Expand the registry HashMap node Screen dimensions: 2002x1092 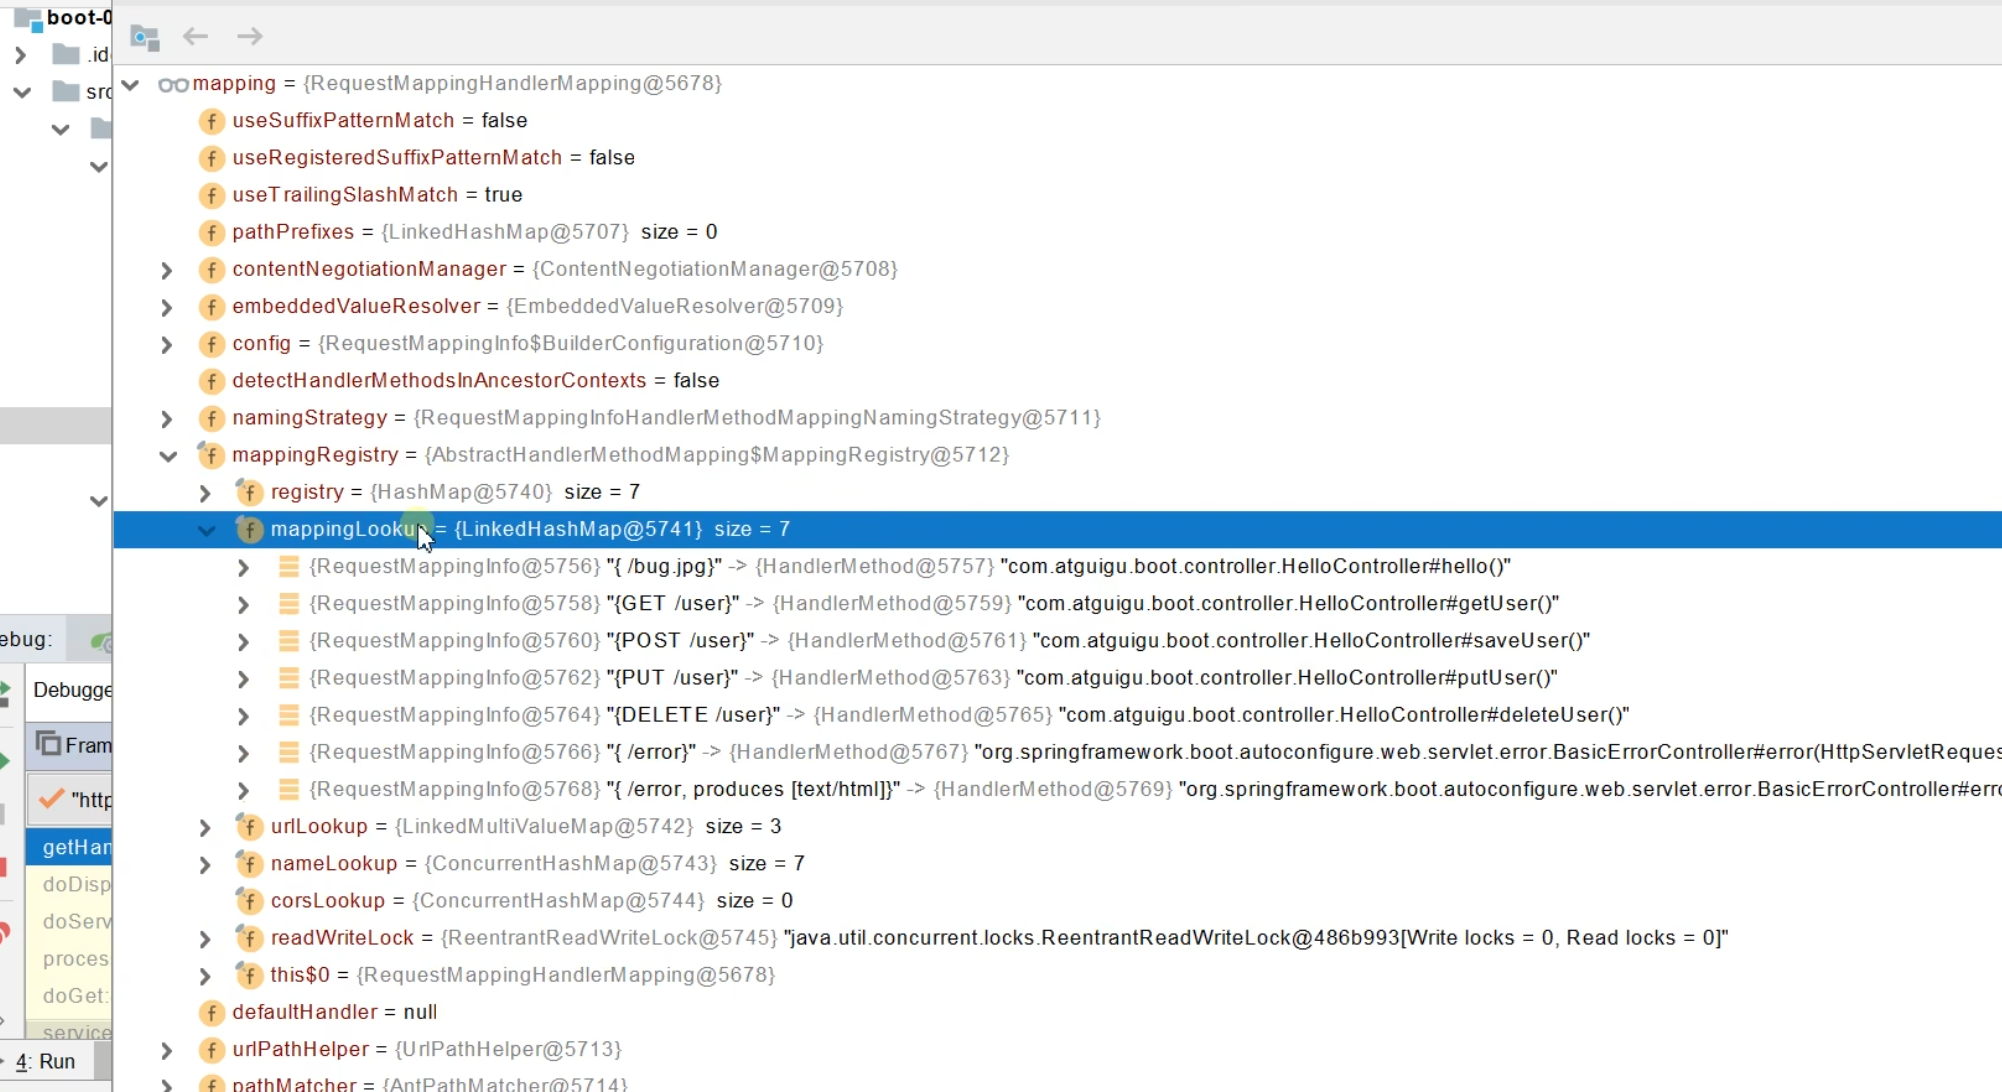205,493
